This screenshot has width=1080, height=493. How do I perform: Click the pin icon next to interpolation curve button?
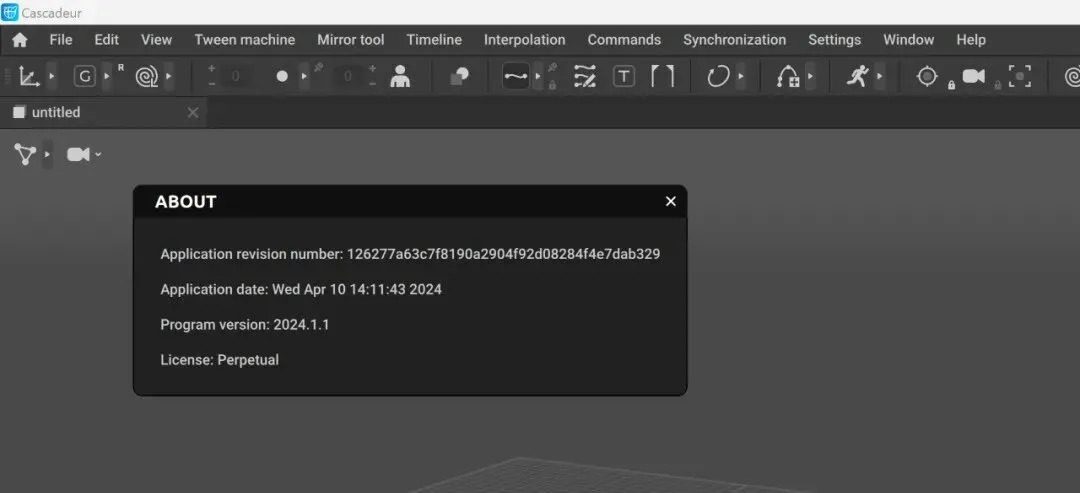552,68
